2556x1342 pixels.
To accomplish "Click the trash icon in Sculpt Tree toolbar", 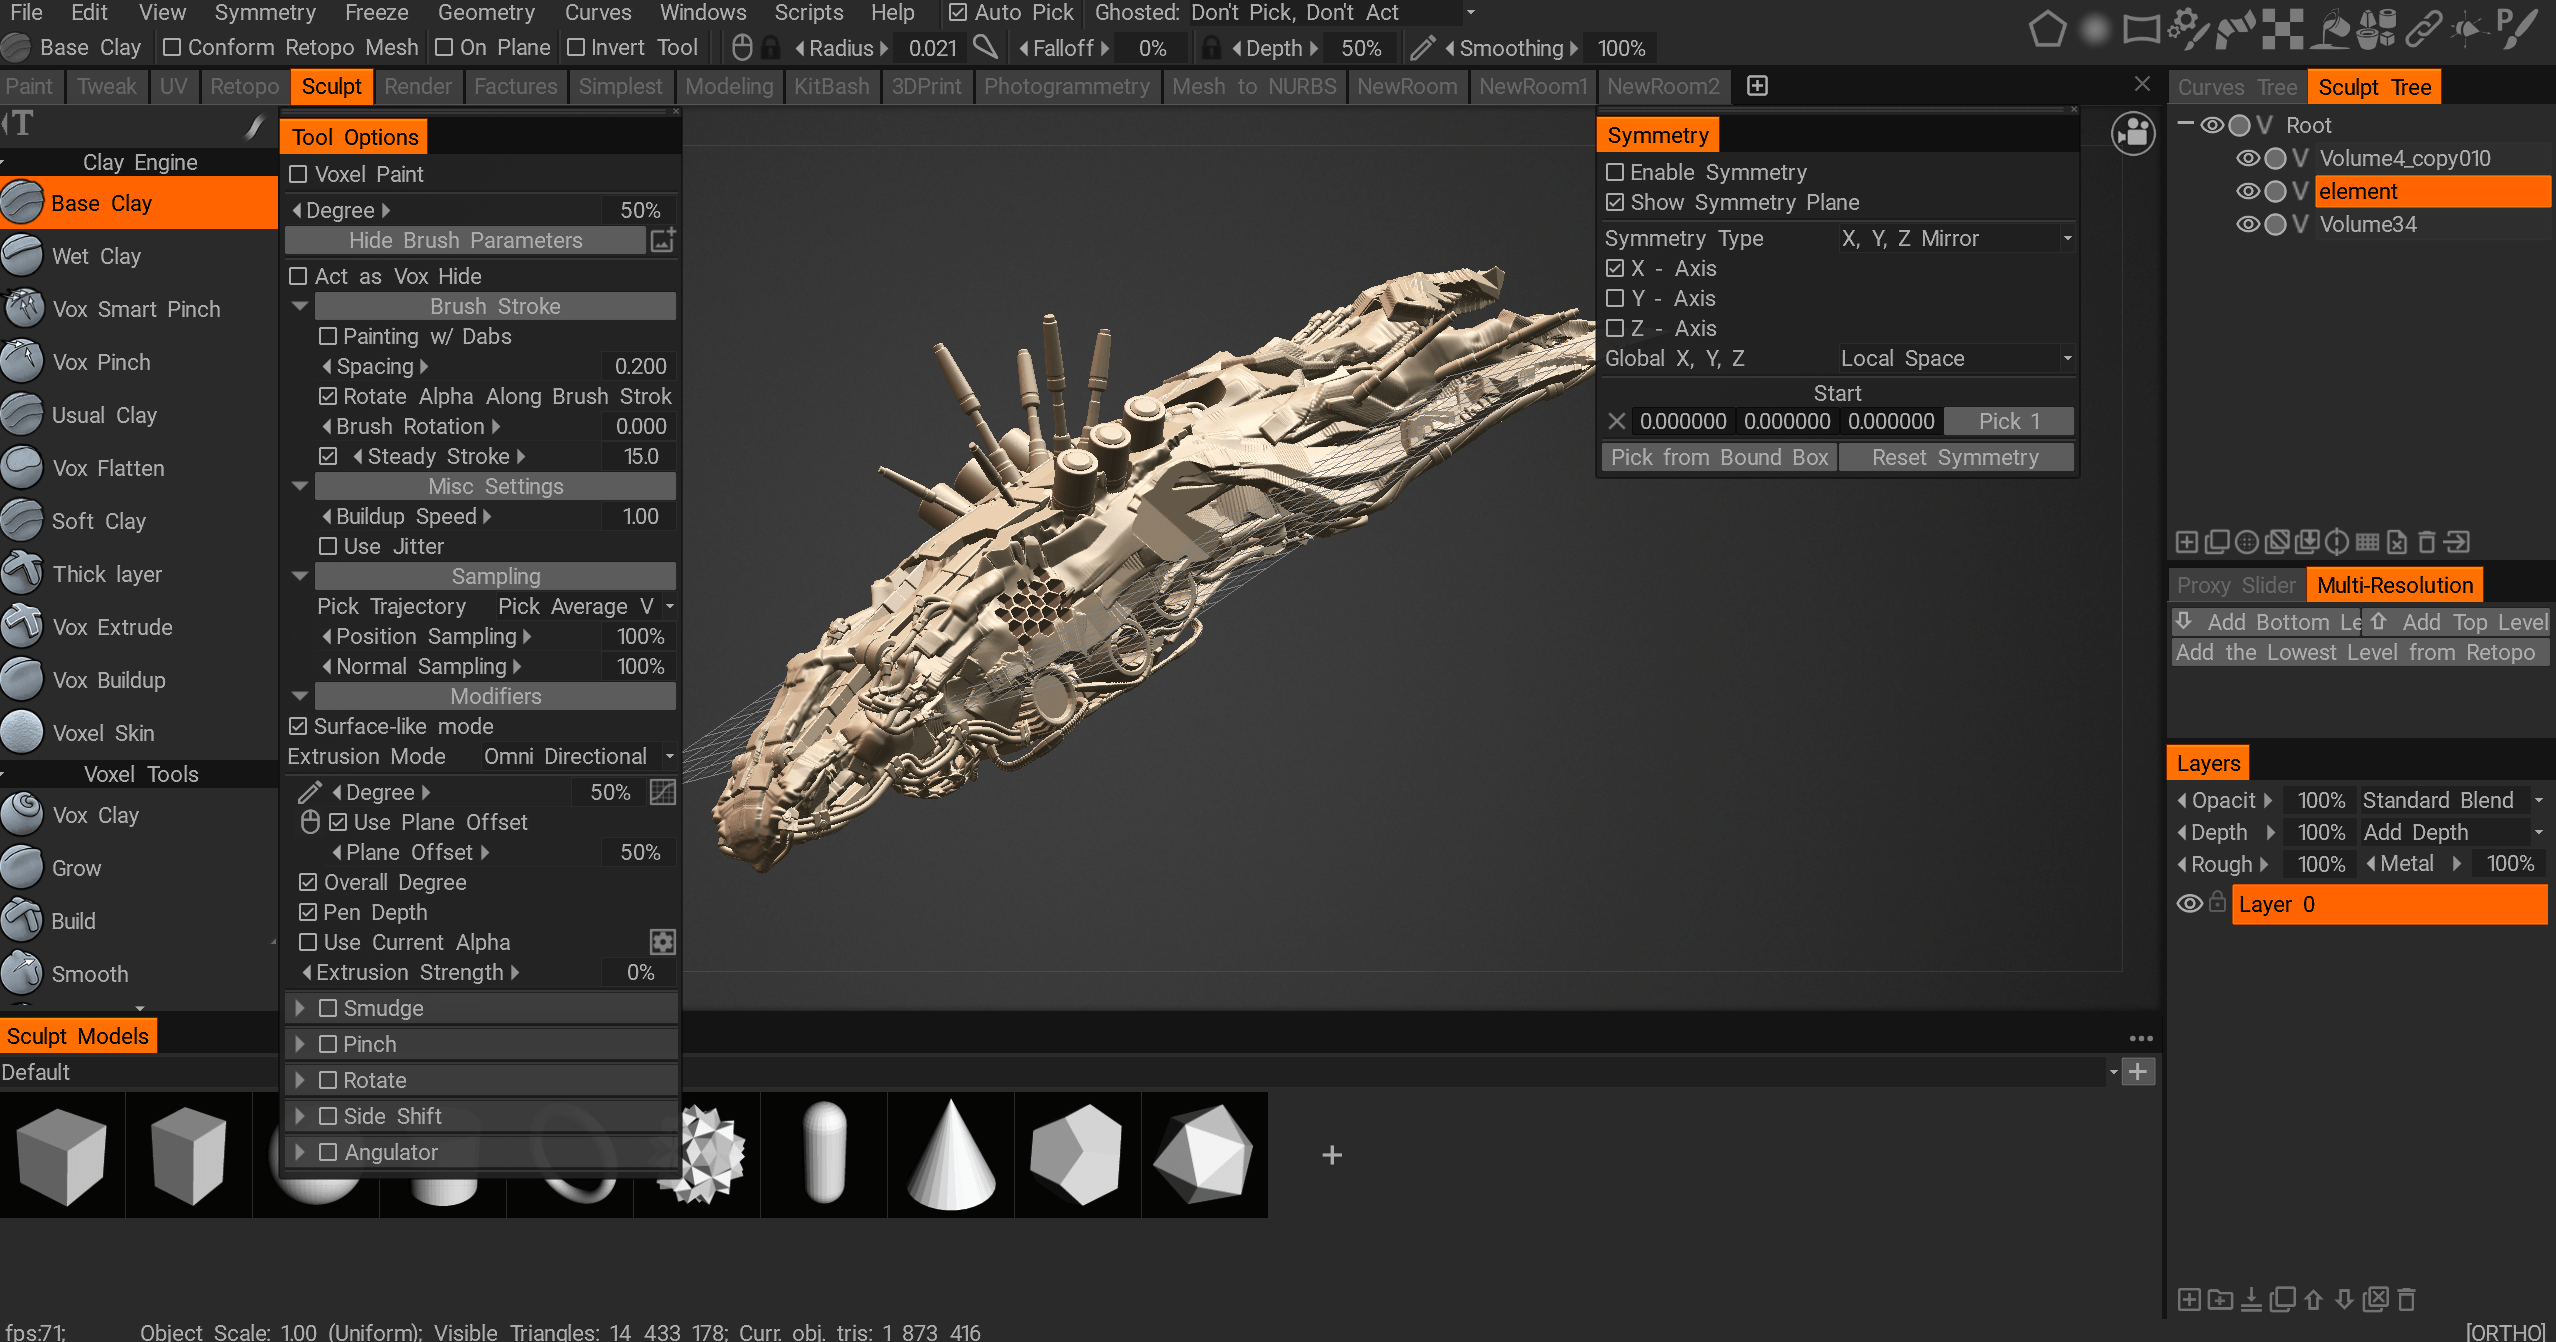I will (2426, 542).
